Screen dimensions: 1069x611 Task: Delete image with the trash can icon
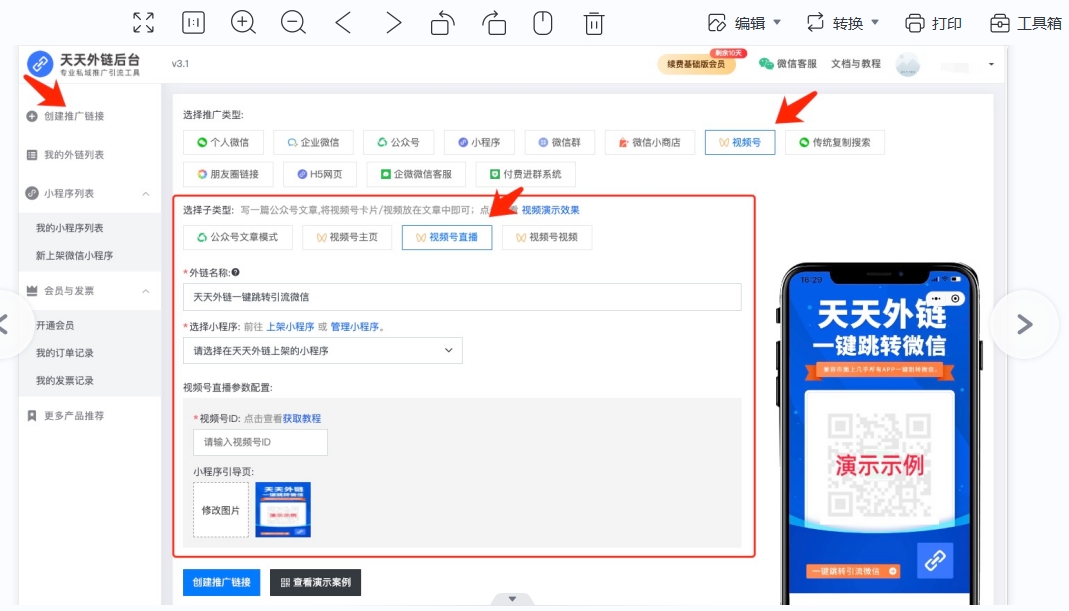tap(594, 23)
